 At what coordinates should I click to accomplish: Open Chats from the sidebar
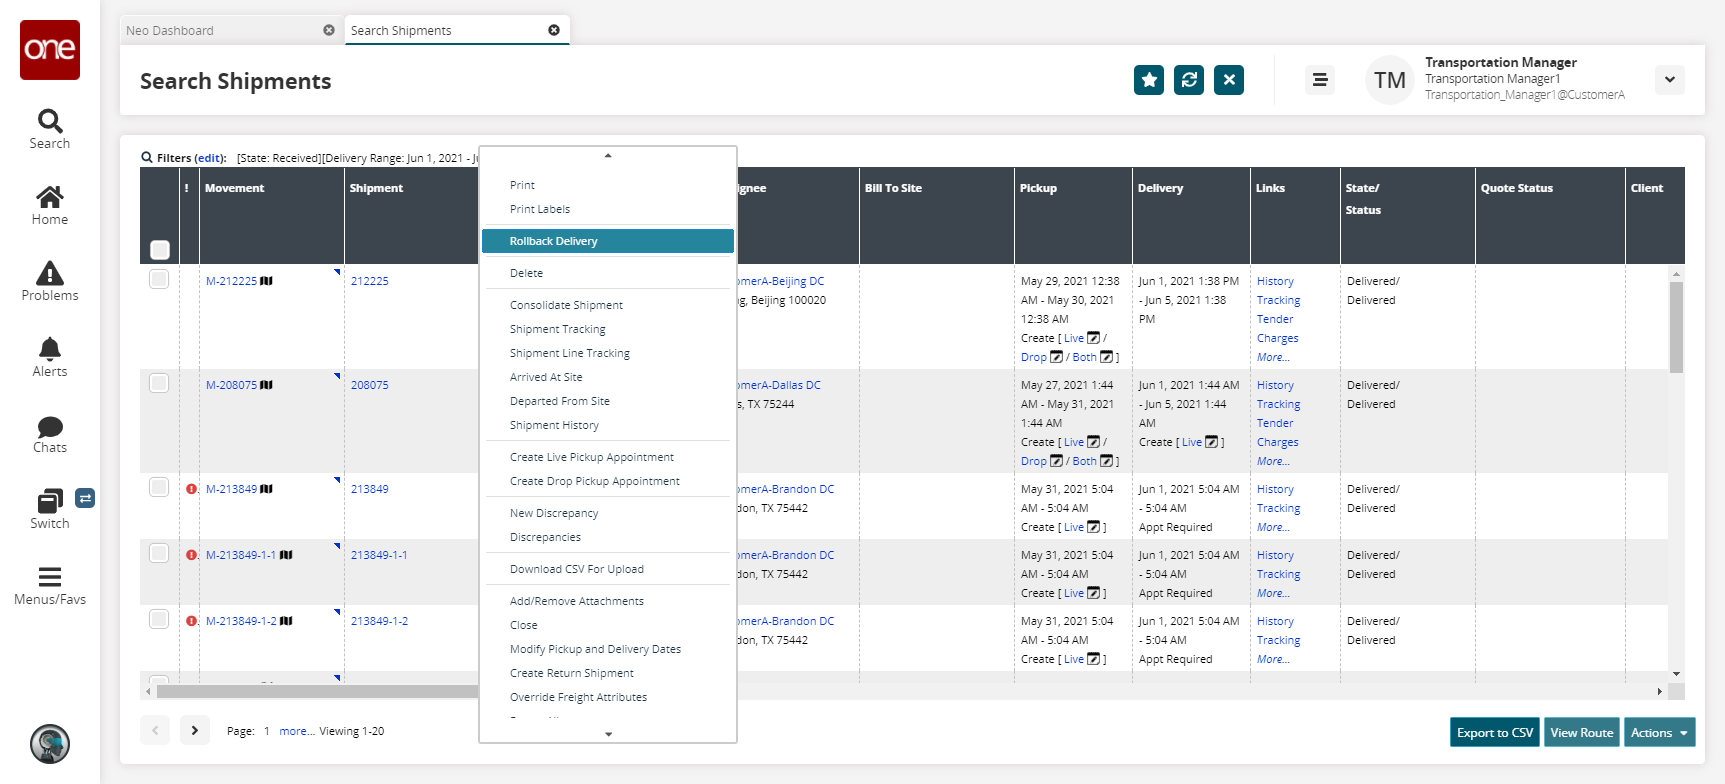click(x=50, y=427)
